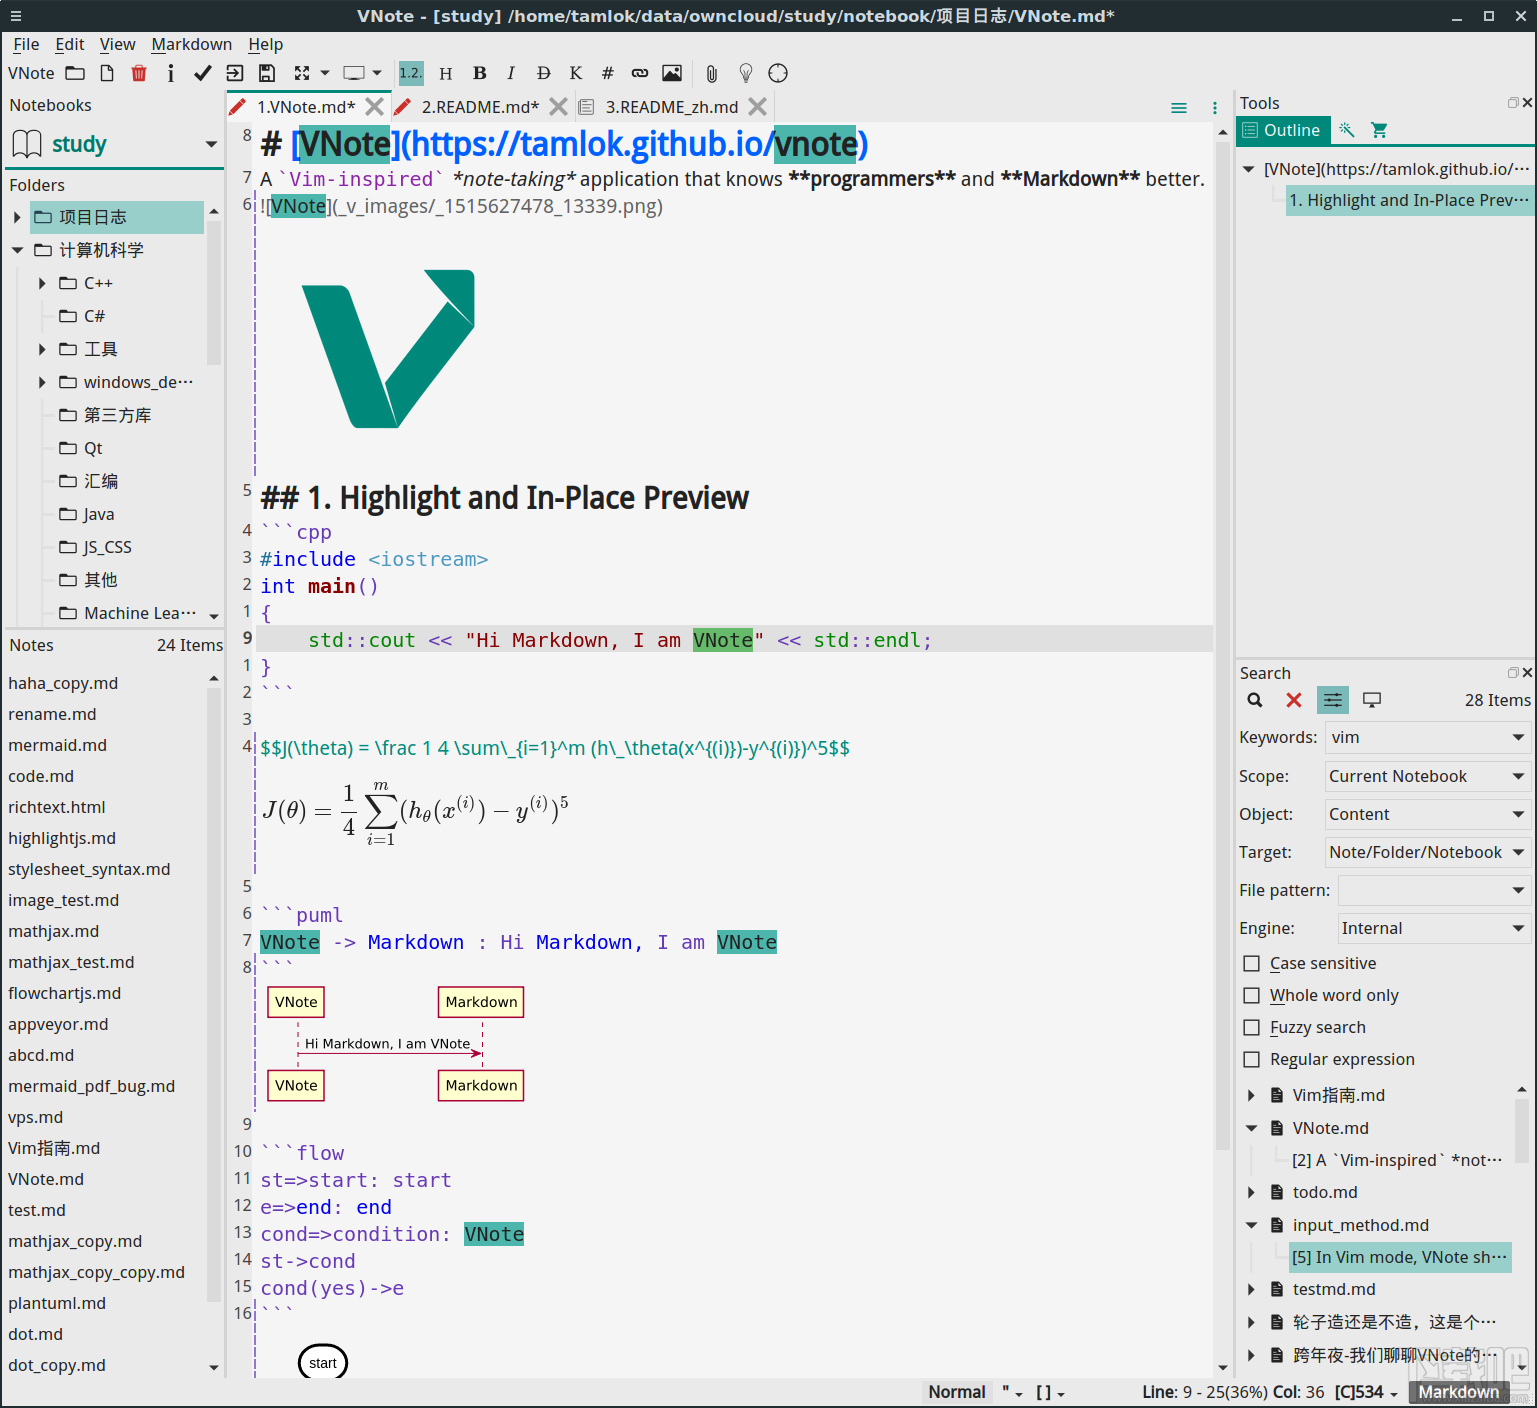Click the expand/fullscreen mode icon

click(302, 73)
